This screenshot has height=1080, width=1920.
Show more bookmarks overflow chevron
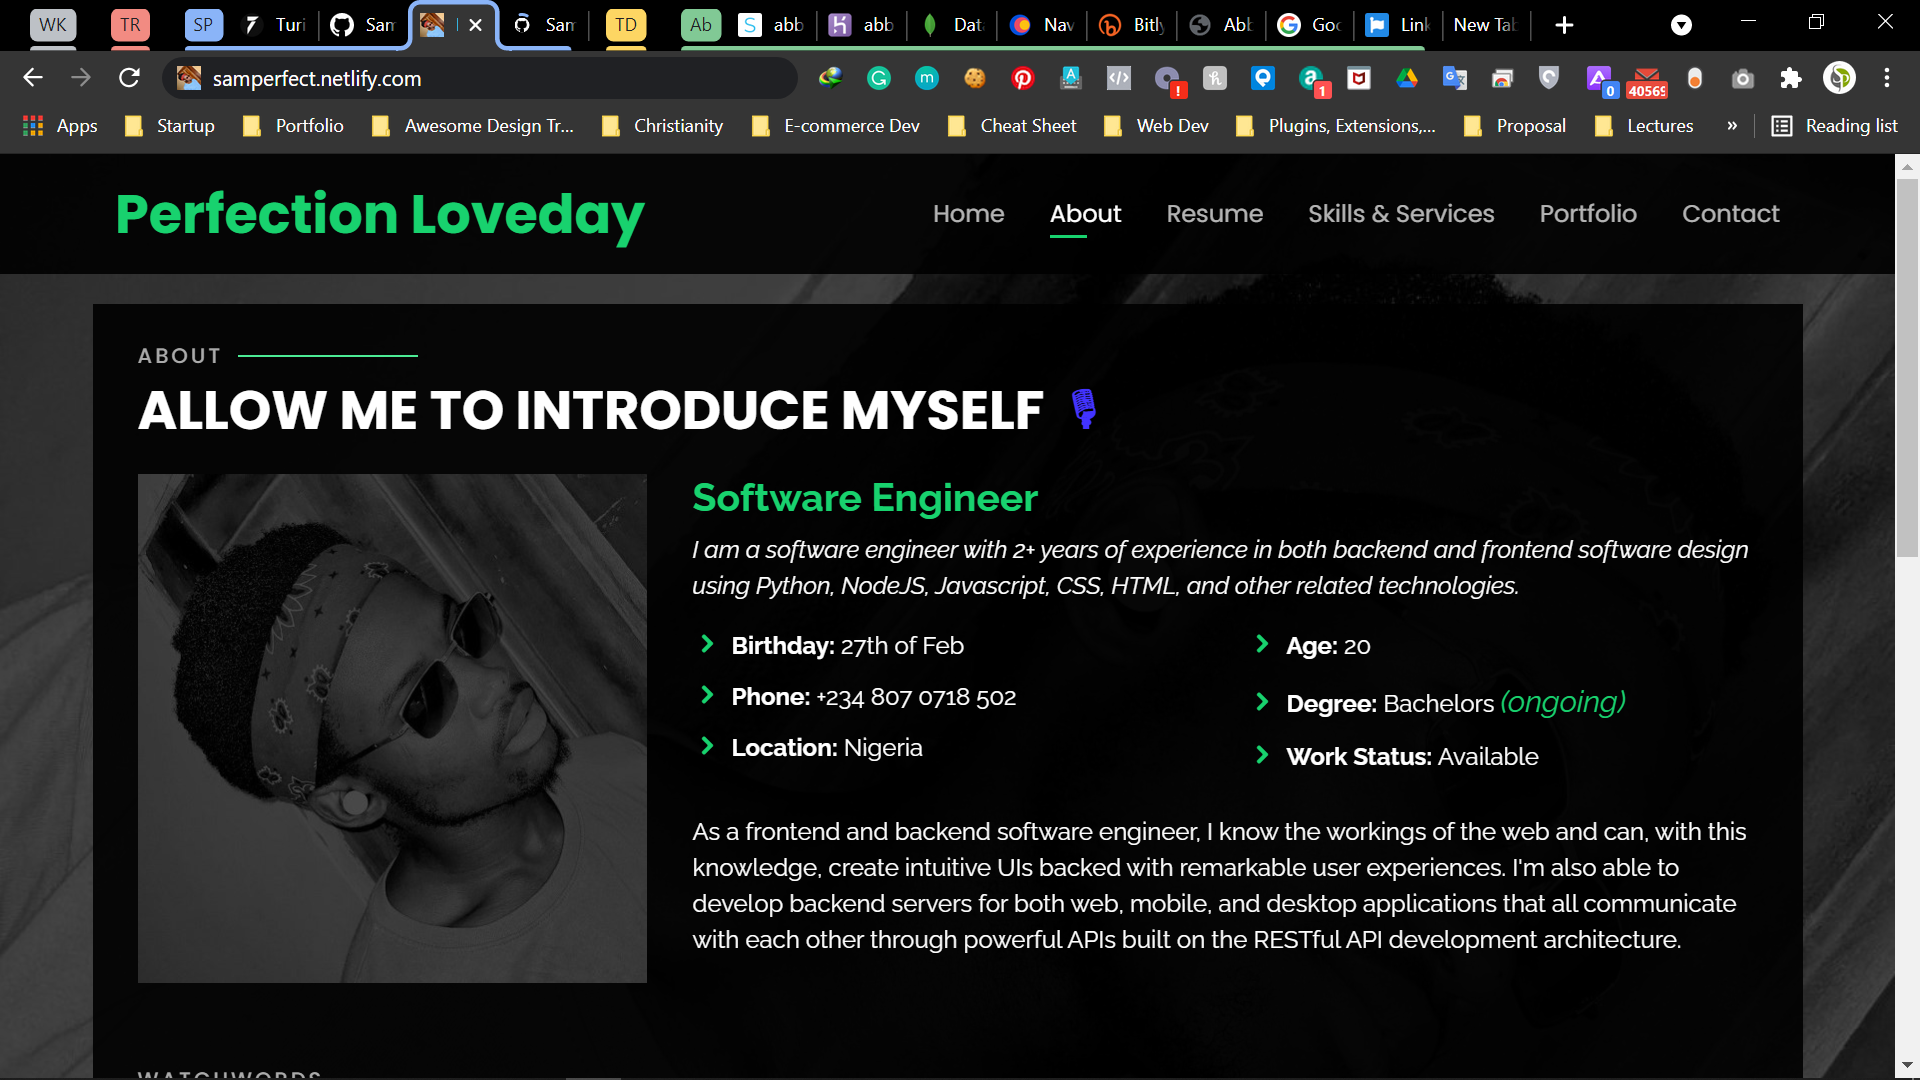click(x=1732, y=126)
